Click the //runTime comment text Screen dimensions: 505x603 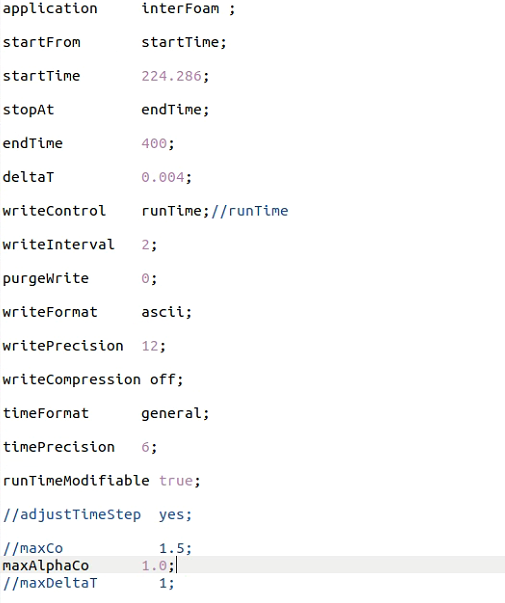(250, 211)
